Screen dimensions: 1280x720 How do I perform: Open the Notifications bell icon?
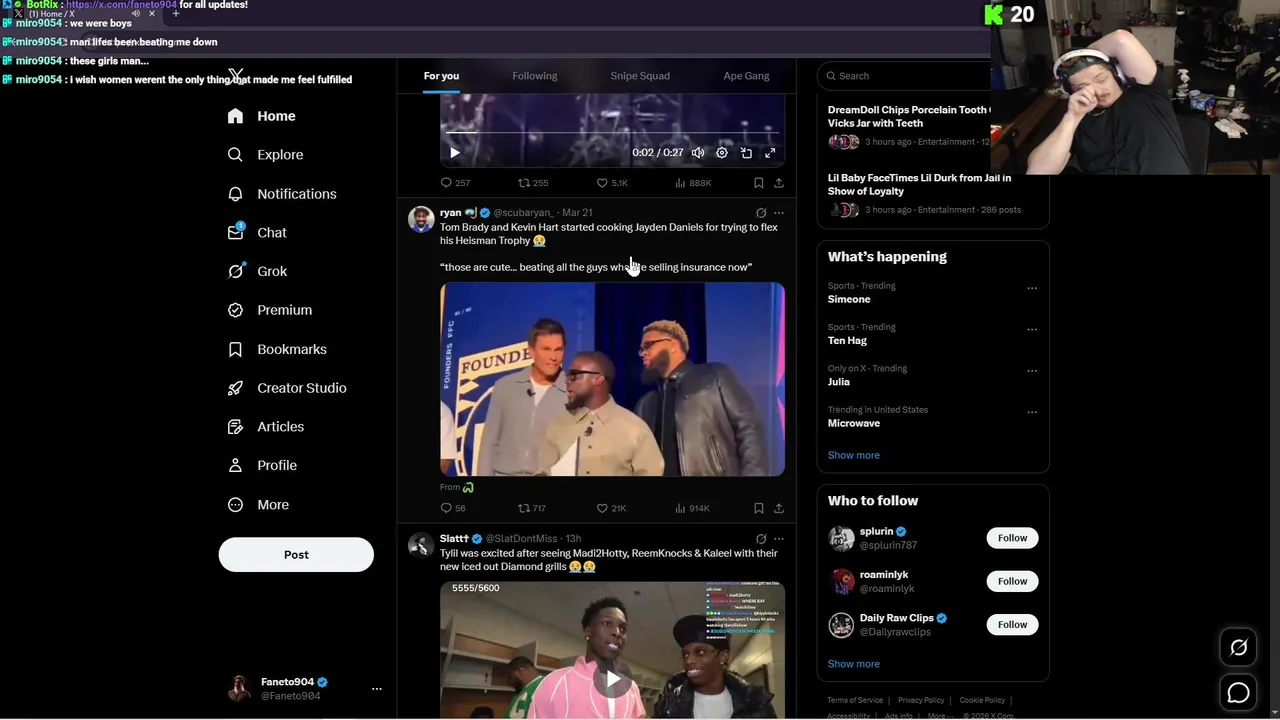click(x=235, y=194)
